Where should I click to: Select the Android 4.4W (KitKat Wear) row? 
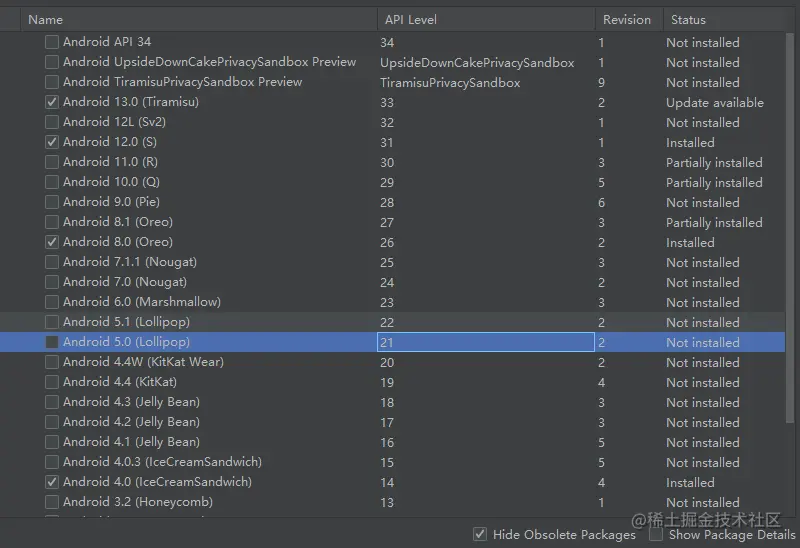tap(143, 362)
